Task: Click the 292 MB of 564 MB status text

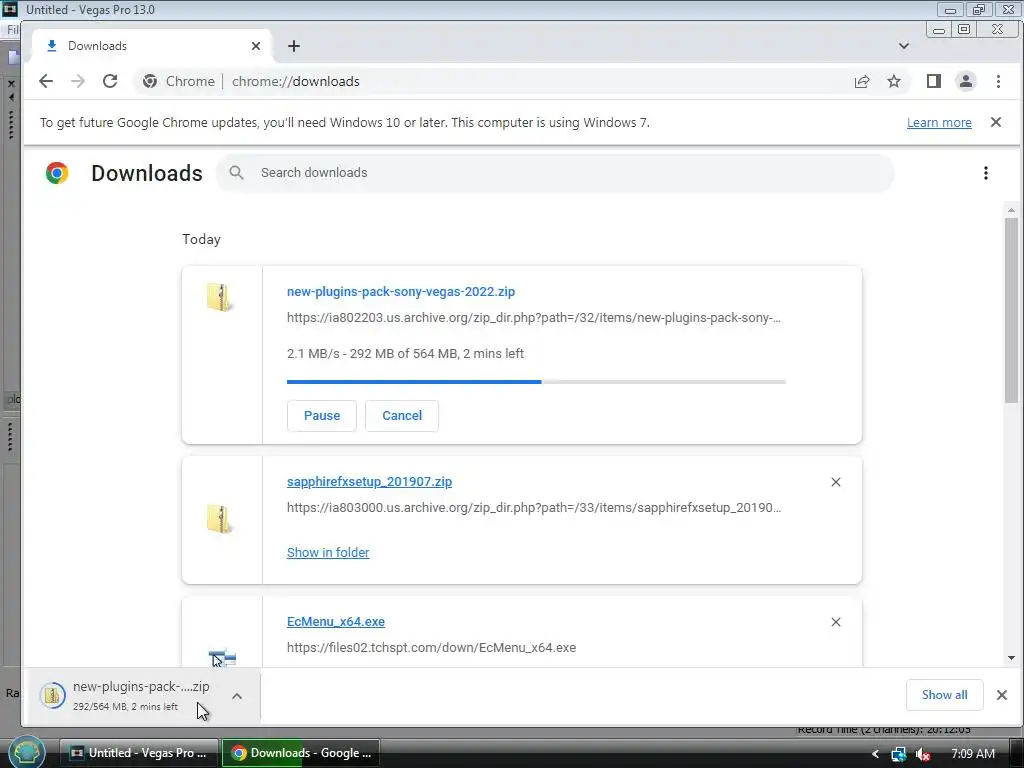Action: coord(404,354)
